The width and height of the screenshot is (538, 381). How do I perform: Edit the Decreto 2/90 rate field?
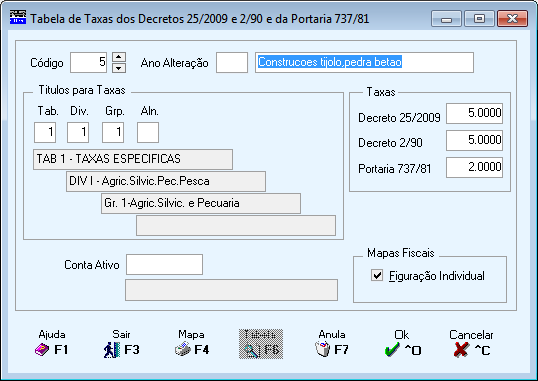475,140
